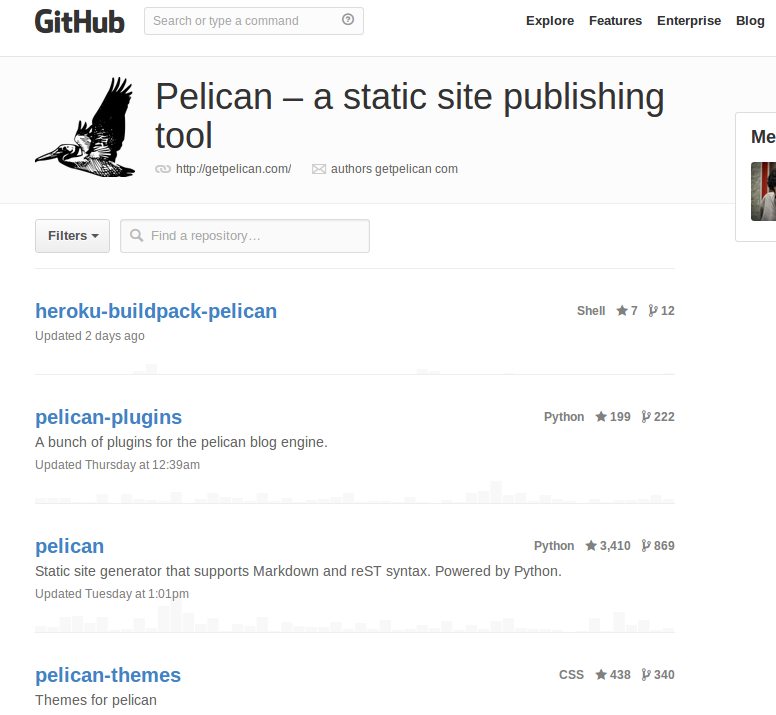Open the Explore menu item

pyautogui.click(x=550, y=21)
